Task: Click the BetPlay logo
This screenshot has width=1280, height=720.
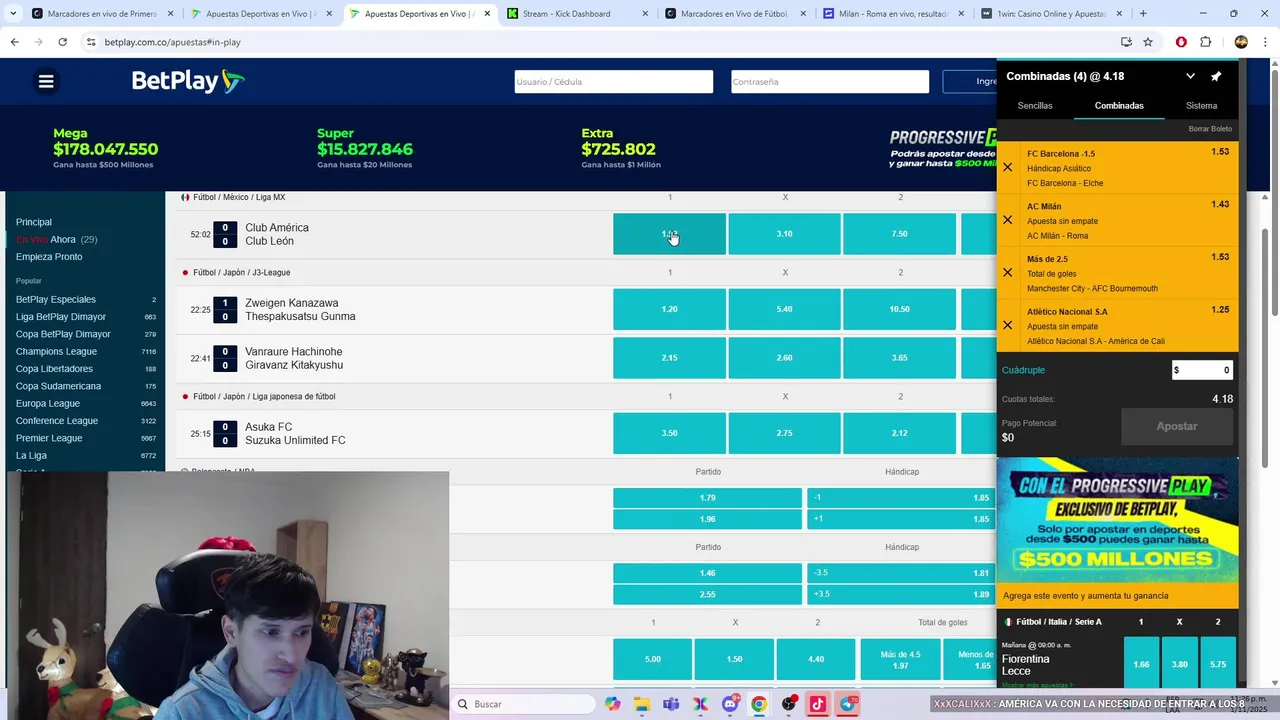Action: click(188, 81)
